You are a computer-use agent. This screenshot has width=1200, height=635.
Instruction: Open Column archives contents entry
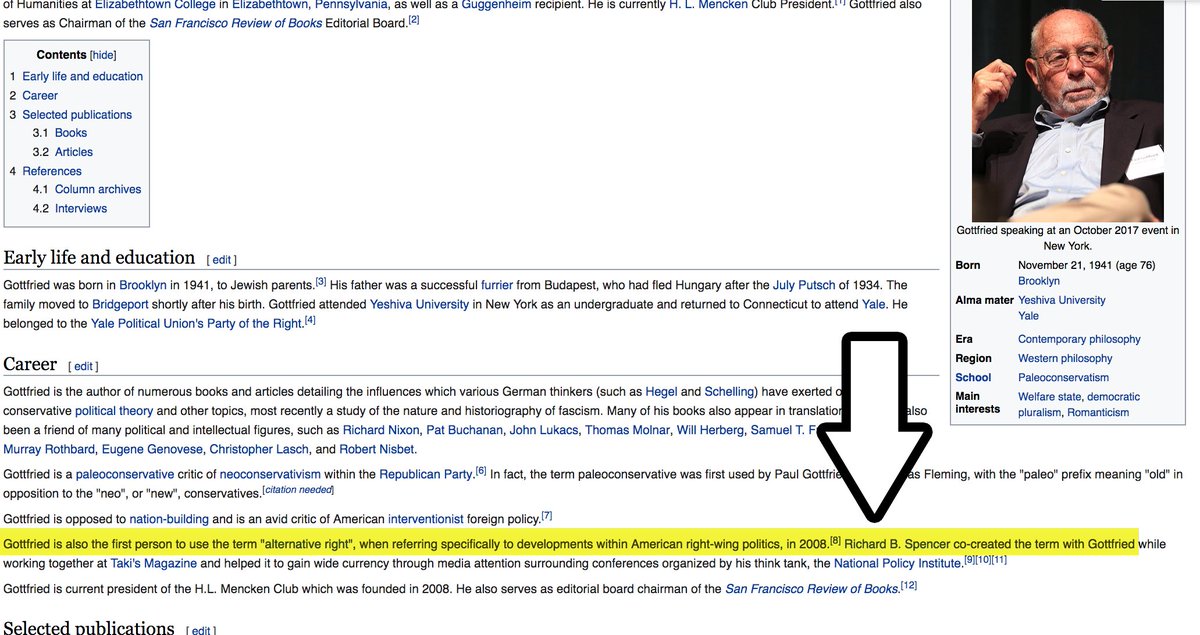tap(98, 189)
